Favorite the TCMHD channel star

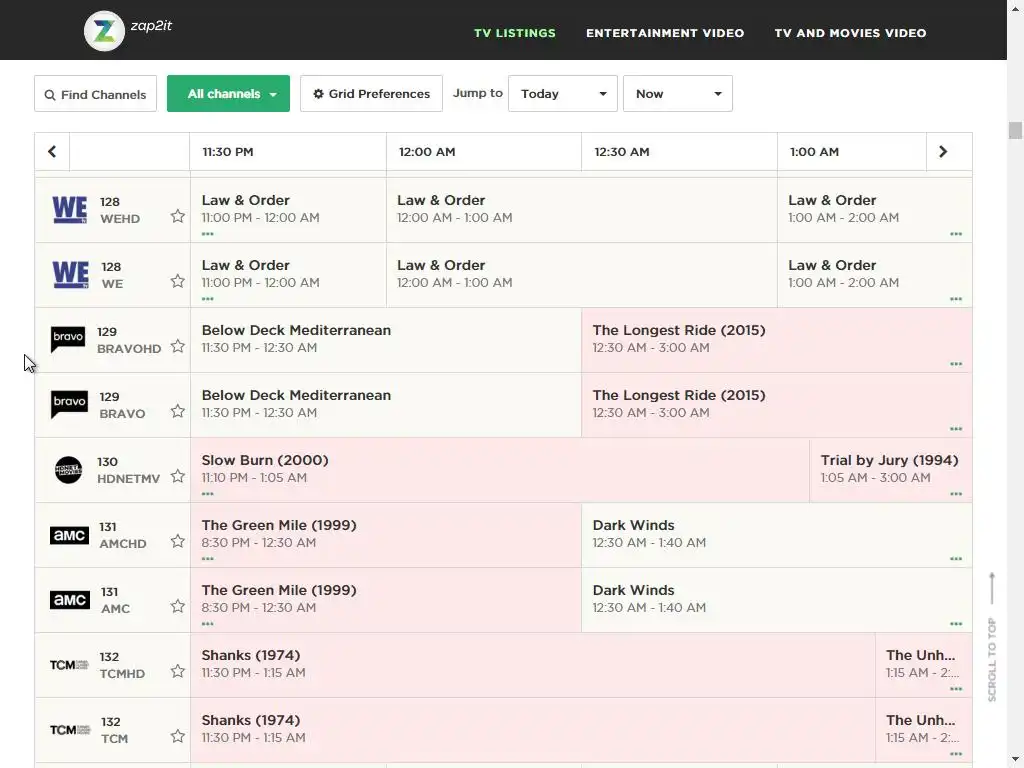click(178, 671)
